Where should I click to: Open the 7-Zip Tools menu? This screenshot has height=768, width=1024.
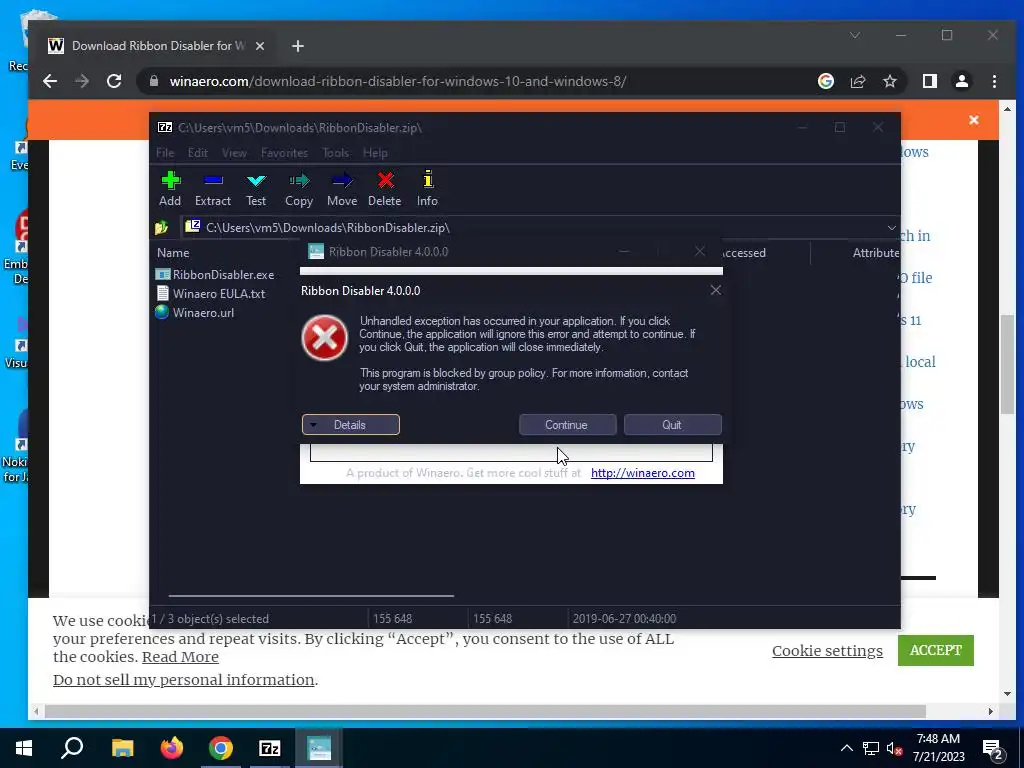336,153
